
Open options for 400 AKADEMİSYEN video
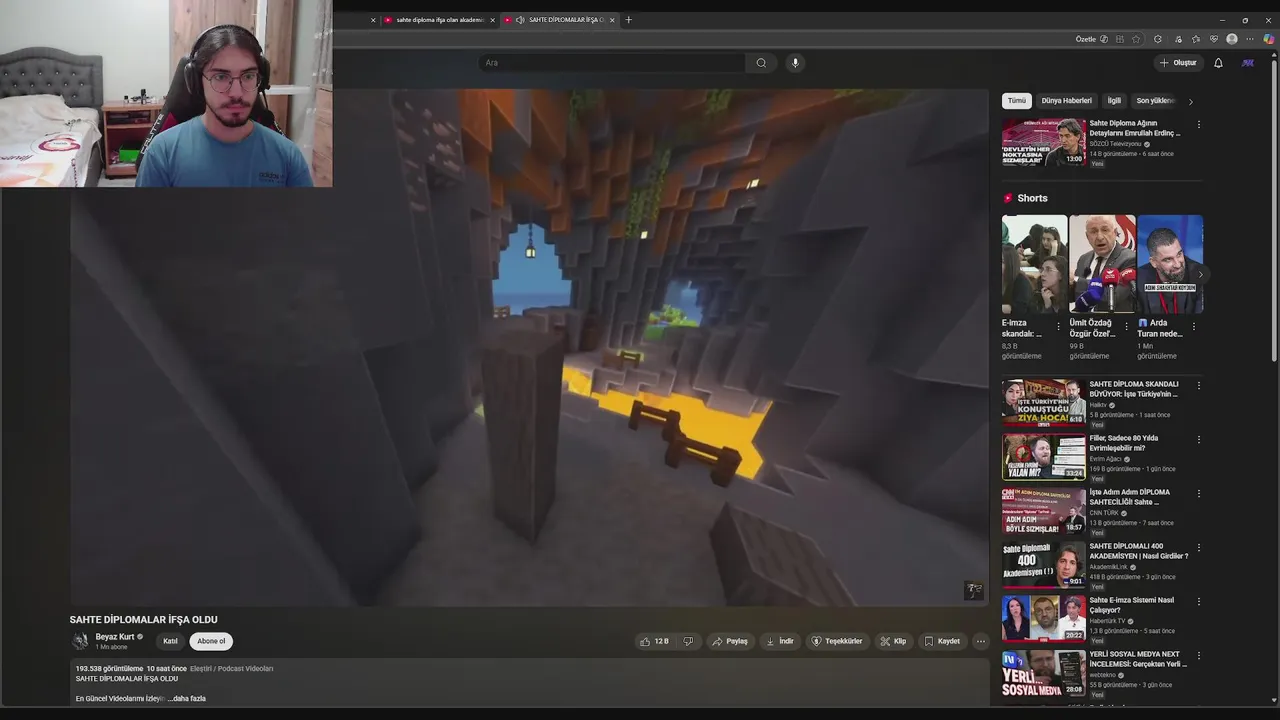coord(1199,548)
